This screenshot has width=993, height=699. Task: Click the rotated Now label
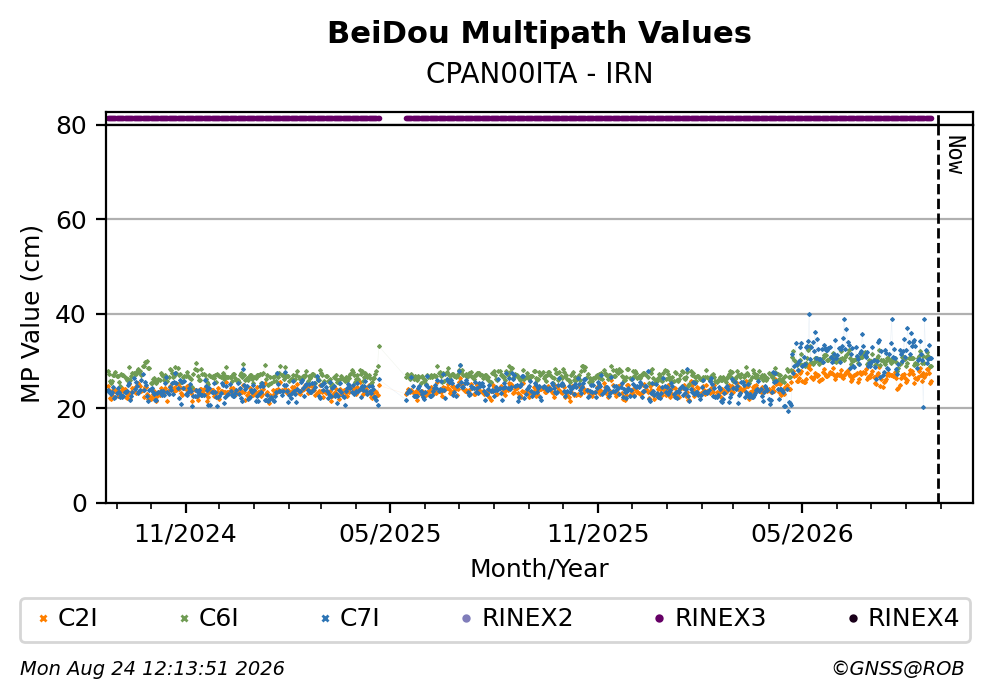coord(956,155)
